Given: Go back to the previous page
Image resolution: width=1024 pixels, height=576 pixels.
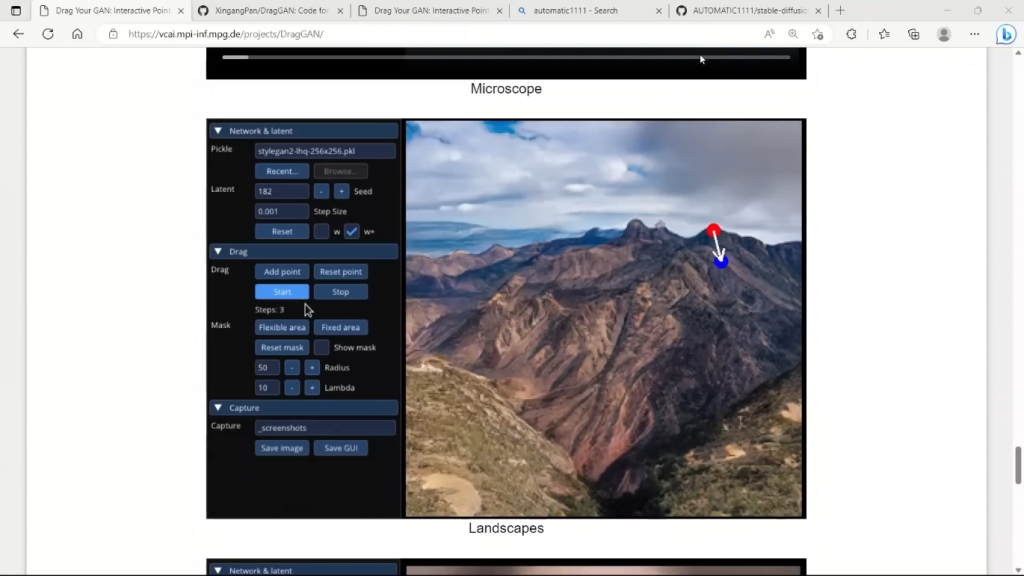Looking at the screenshot, I should coord(18,34).
